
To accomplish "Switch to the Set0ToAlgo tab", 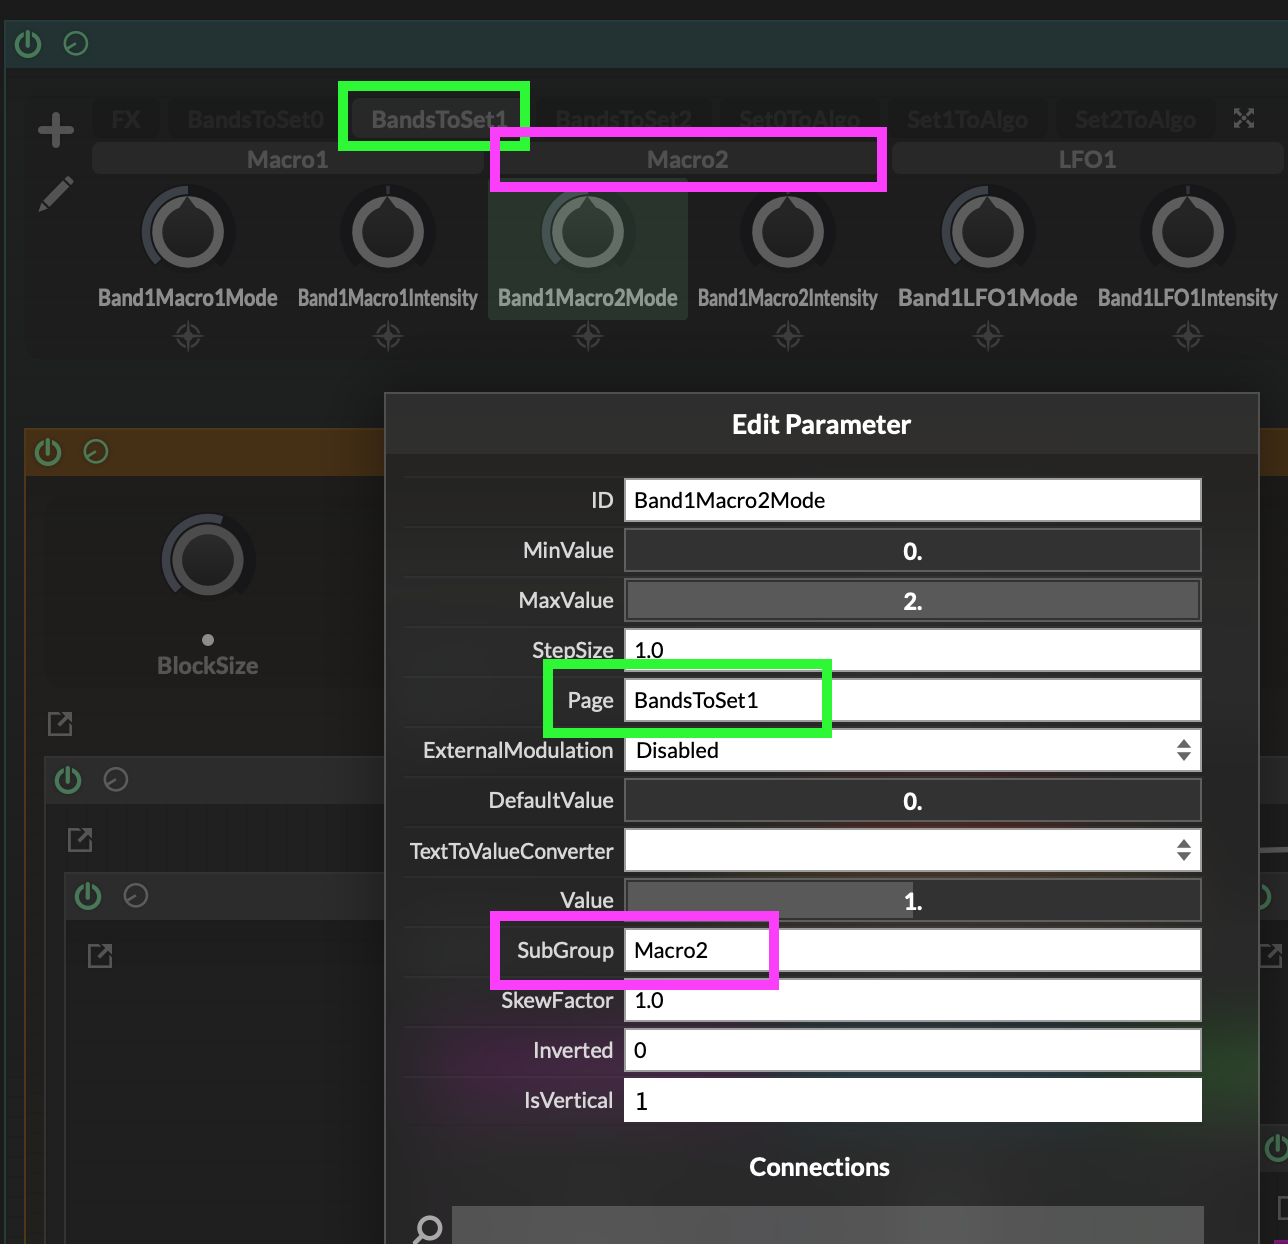I will click(799, 120).
